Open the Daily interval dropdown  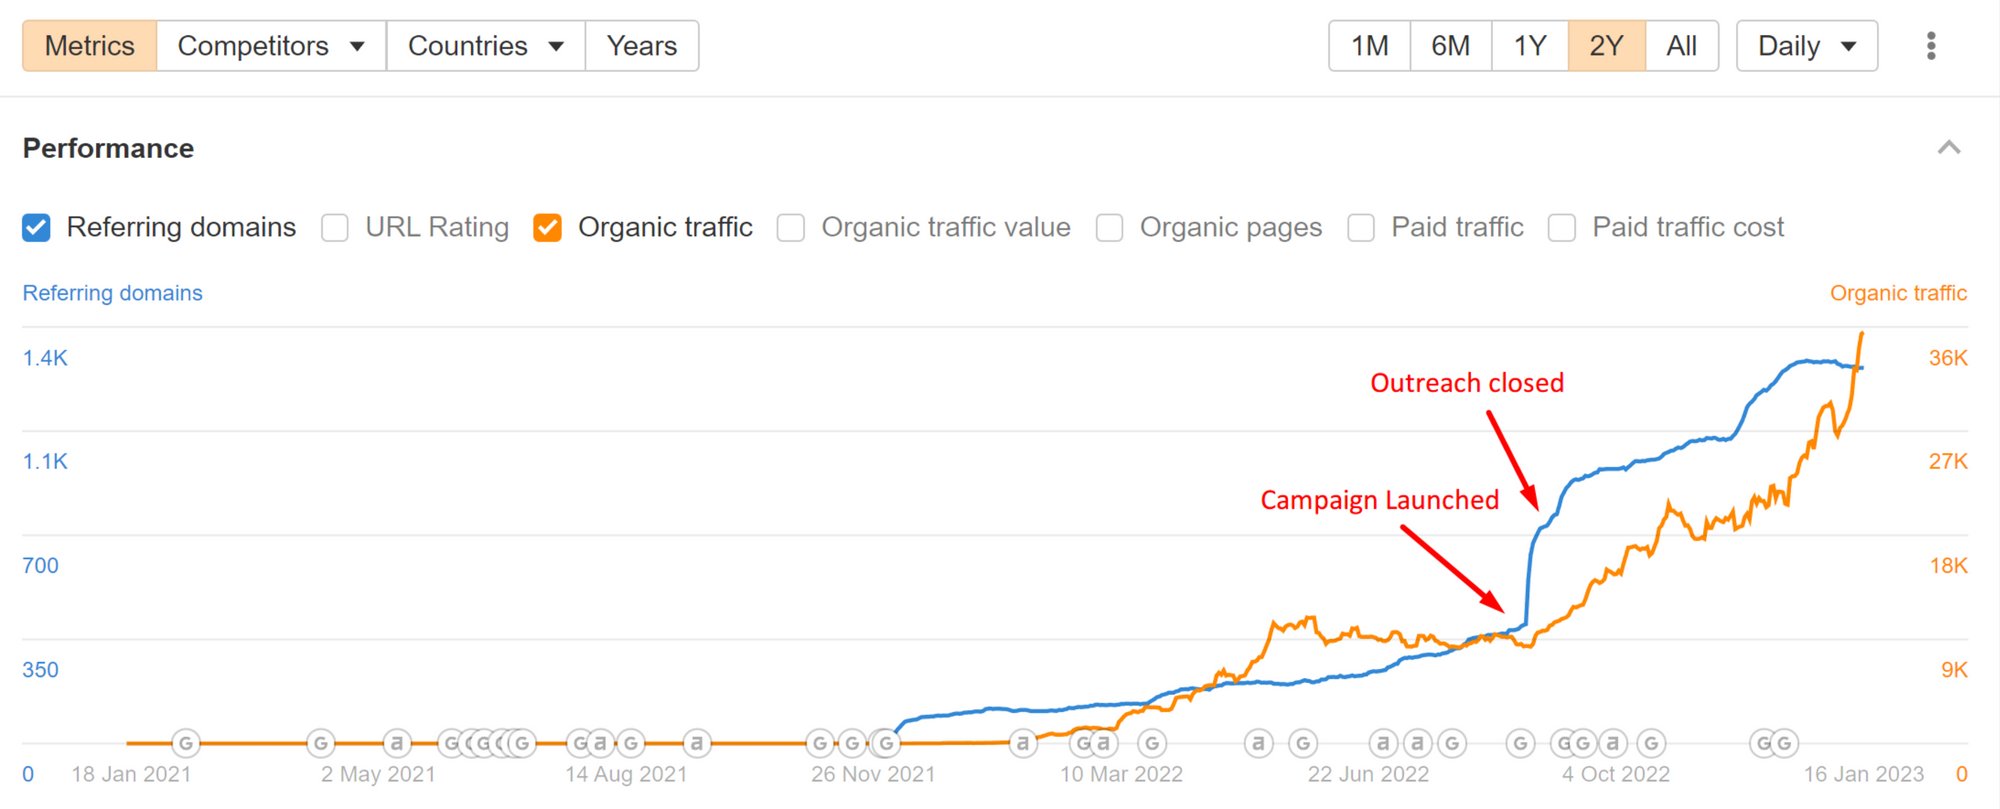click(x=1807, y=46)
